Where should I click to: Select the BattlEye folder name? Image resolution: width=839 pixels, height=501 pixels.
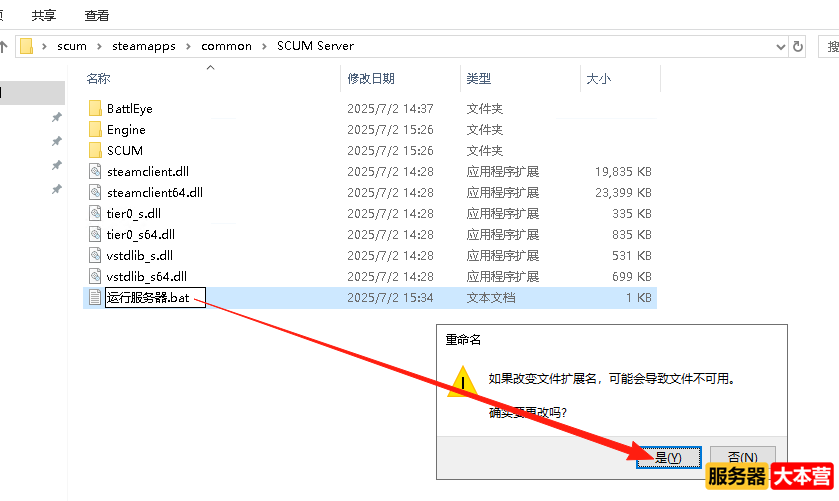point(129,109)
